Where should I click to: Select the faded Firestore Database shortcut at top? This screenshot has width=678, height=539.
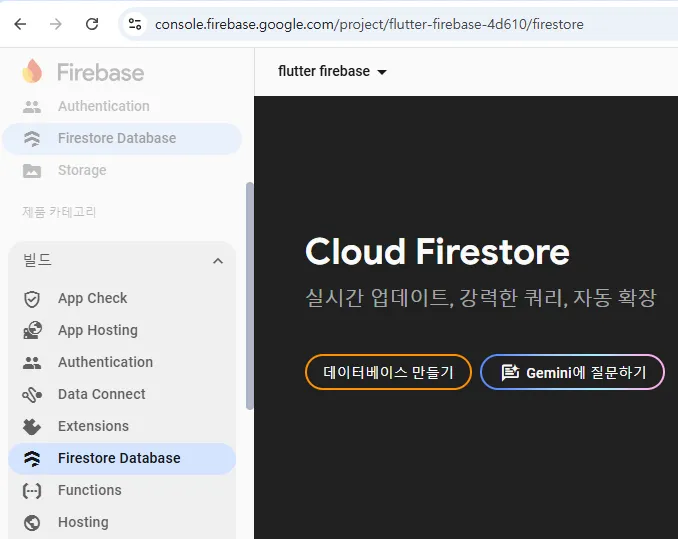pyautogui.click(x=122, y=139)
